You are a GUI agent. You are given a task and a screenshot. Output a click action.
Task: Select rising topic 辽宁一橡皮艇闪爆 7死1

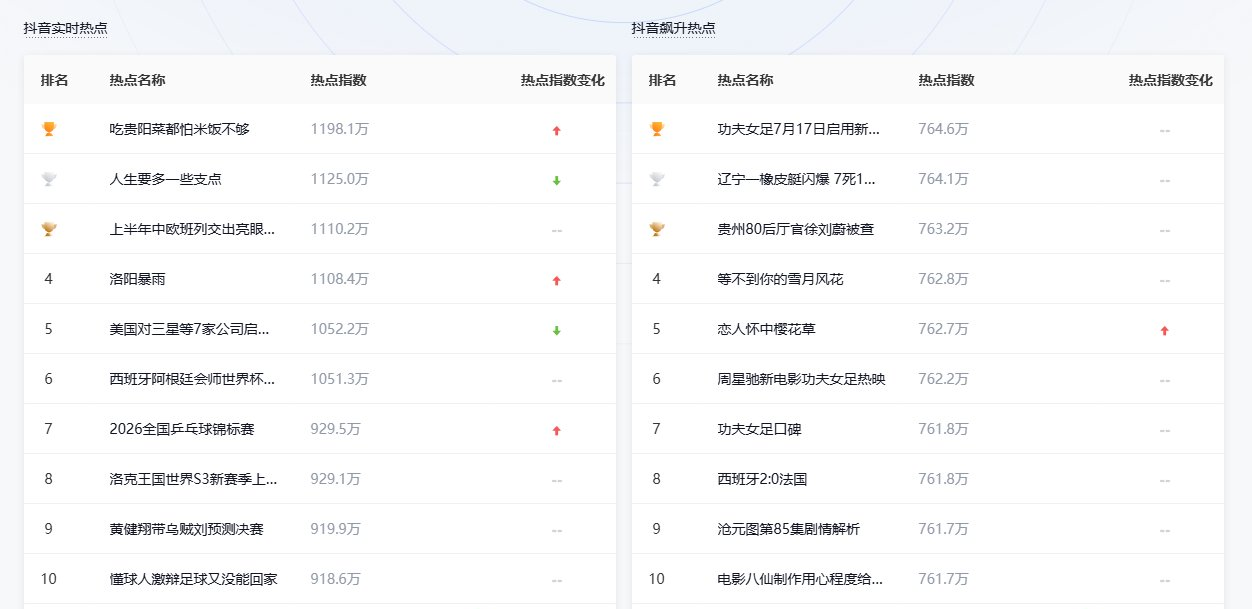pyautogui.click(x=797, y=179)
